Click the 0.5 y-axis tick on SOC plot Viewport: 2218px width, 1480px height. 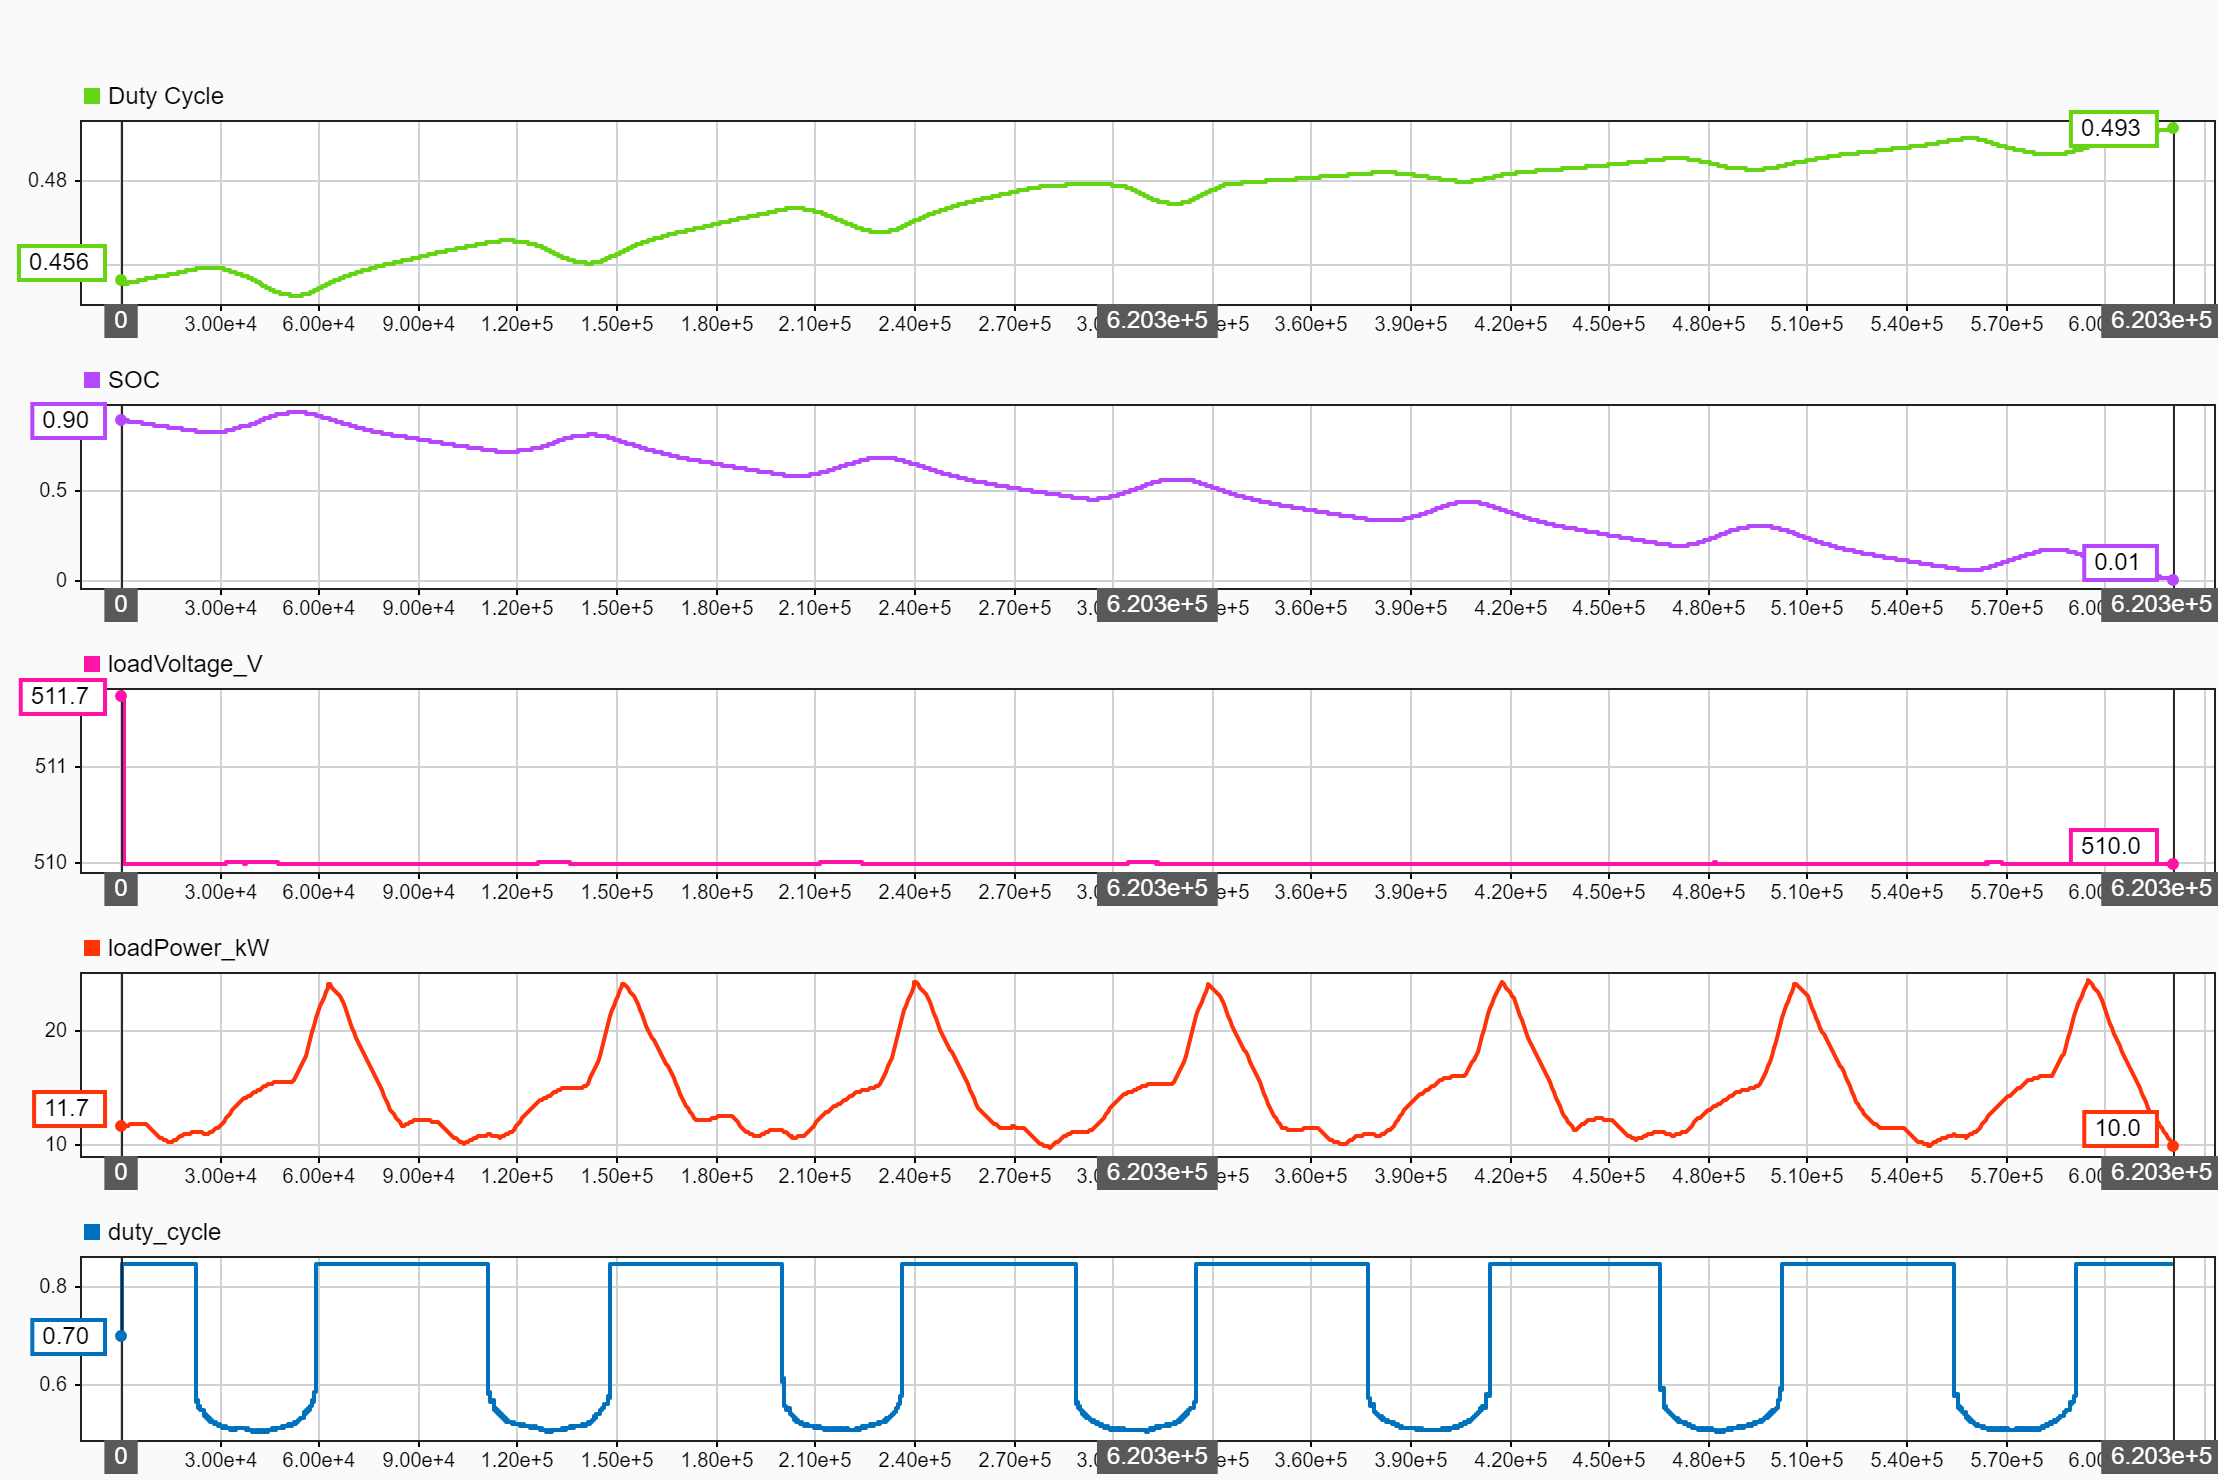coord(54,490)
